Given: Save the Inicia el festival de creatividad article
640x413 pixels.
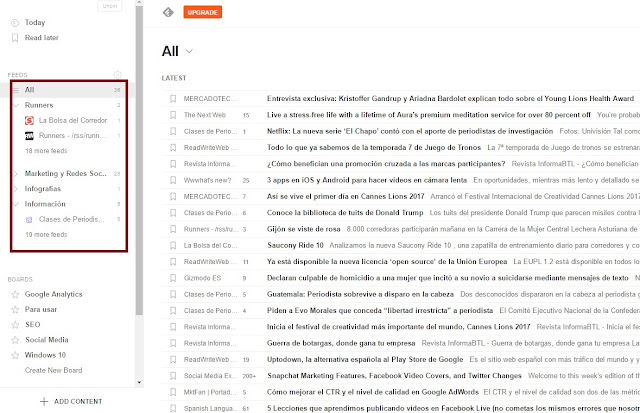Looking at the screenshot, I should coord(173,327).
